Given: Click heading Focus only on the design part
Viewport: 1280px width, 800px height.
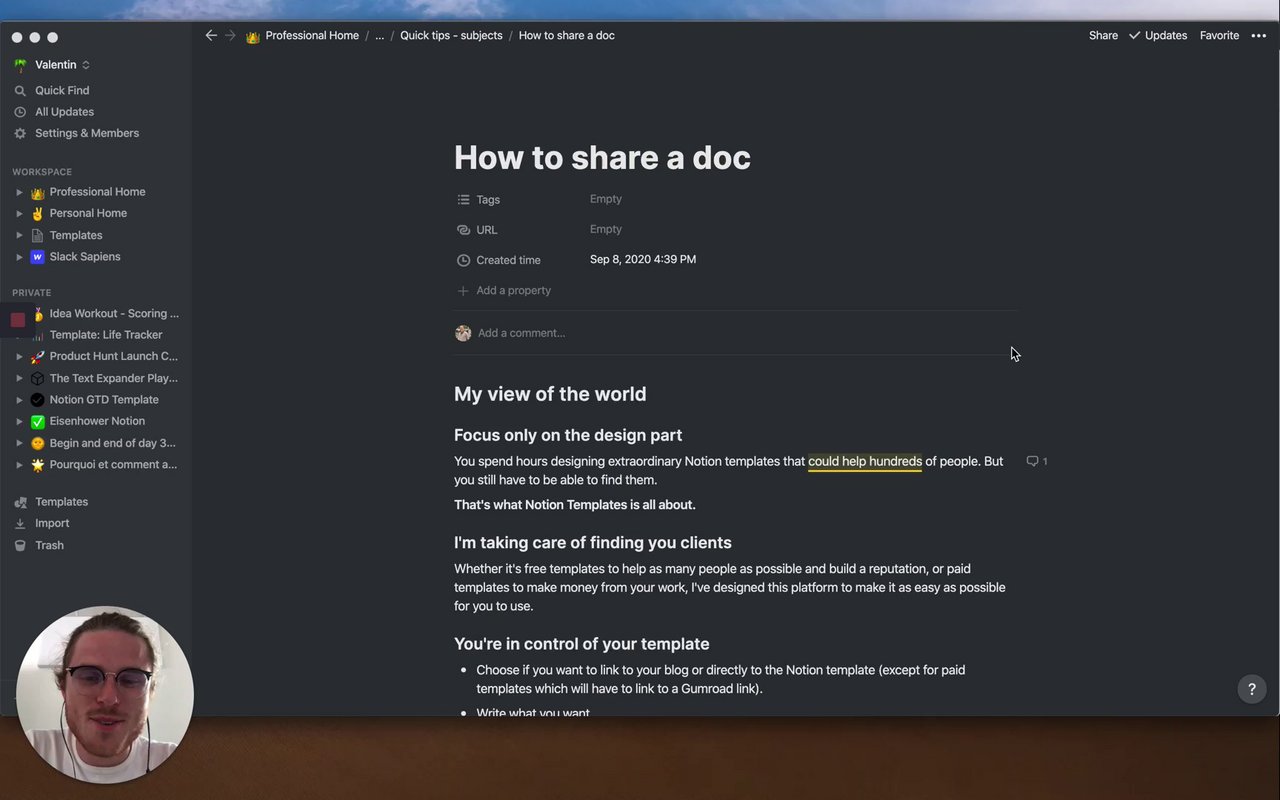Looking at the screenshot, I should click(x=568, y=435).
